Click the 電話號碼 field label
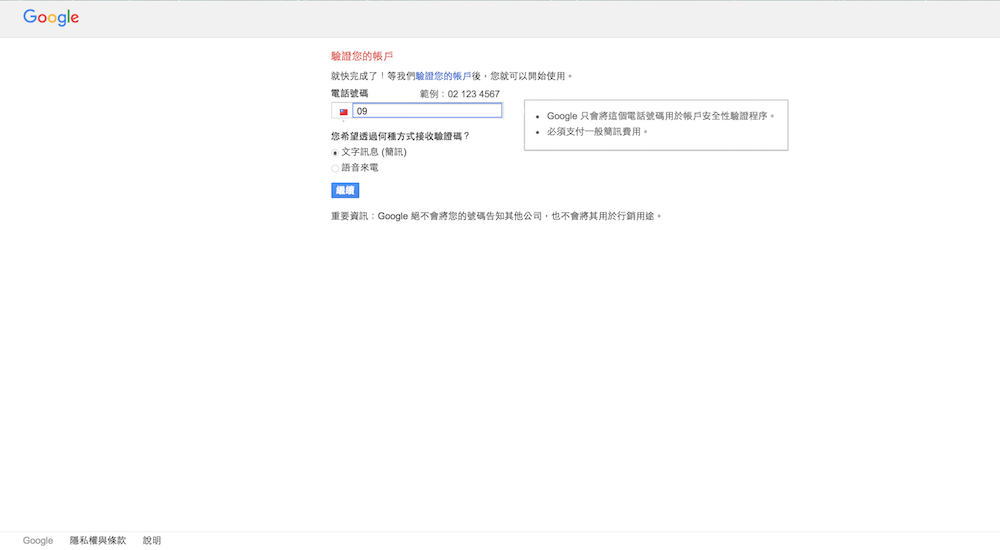 [349, 93]
